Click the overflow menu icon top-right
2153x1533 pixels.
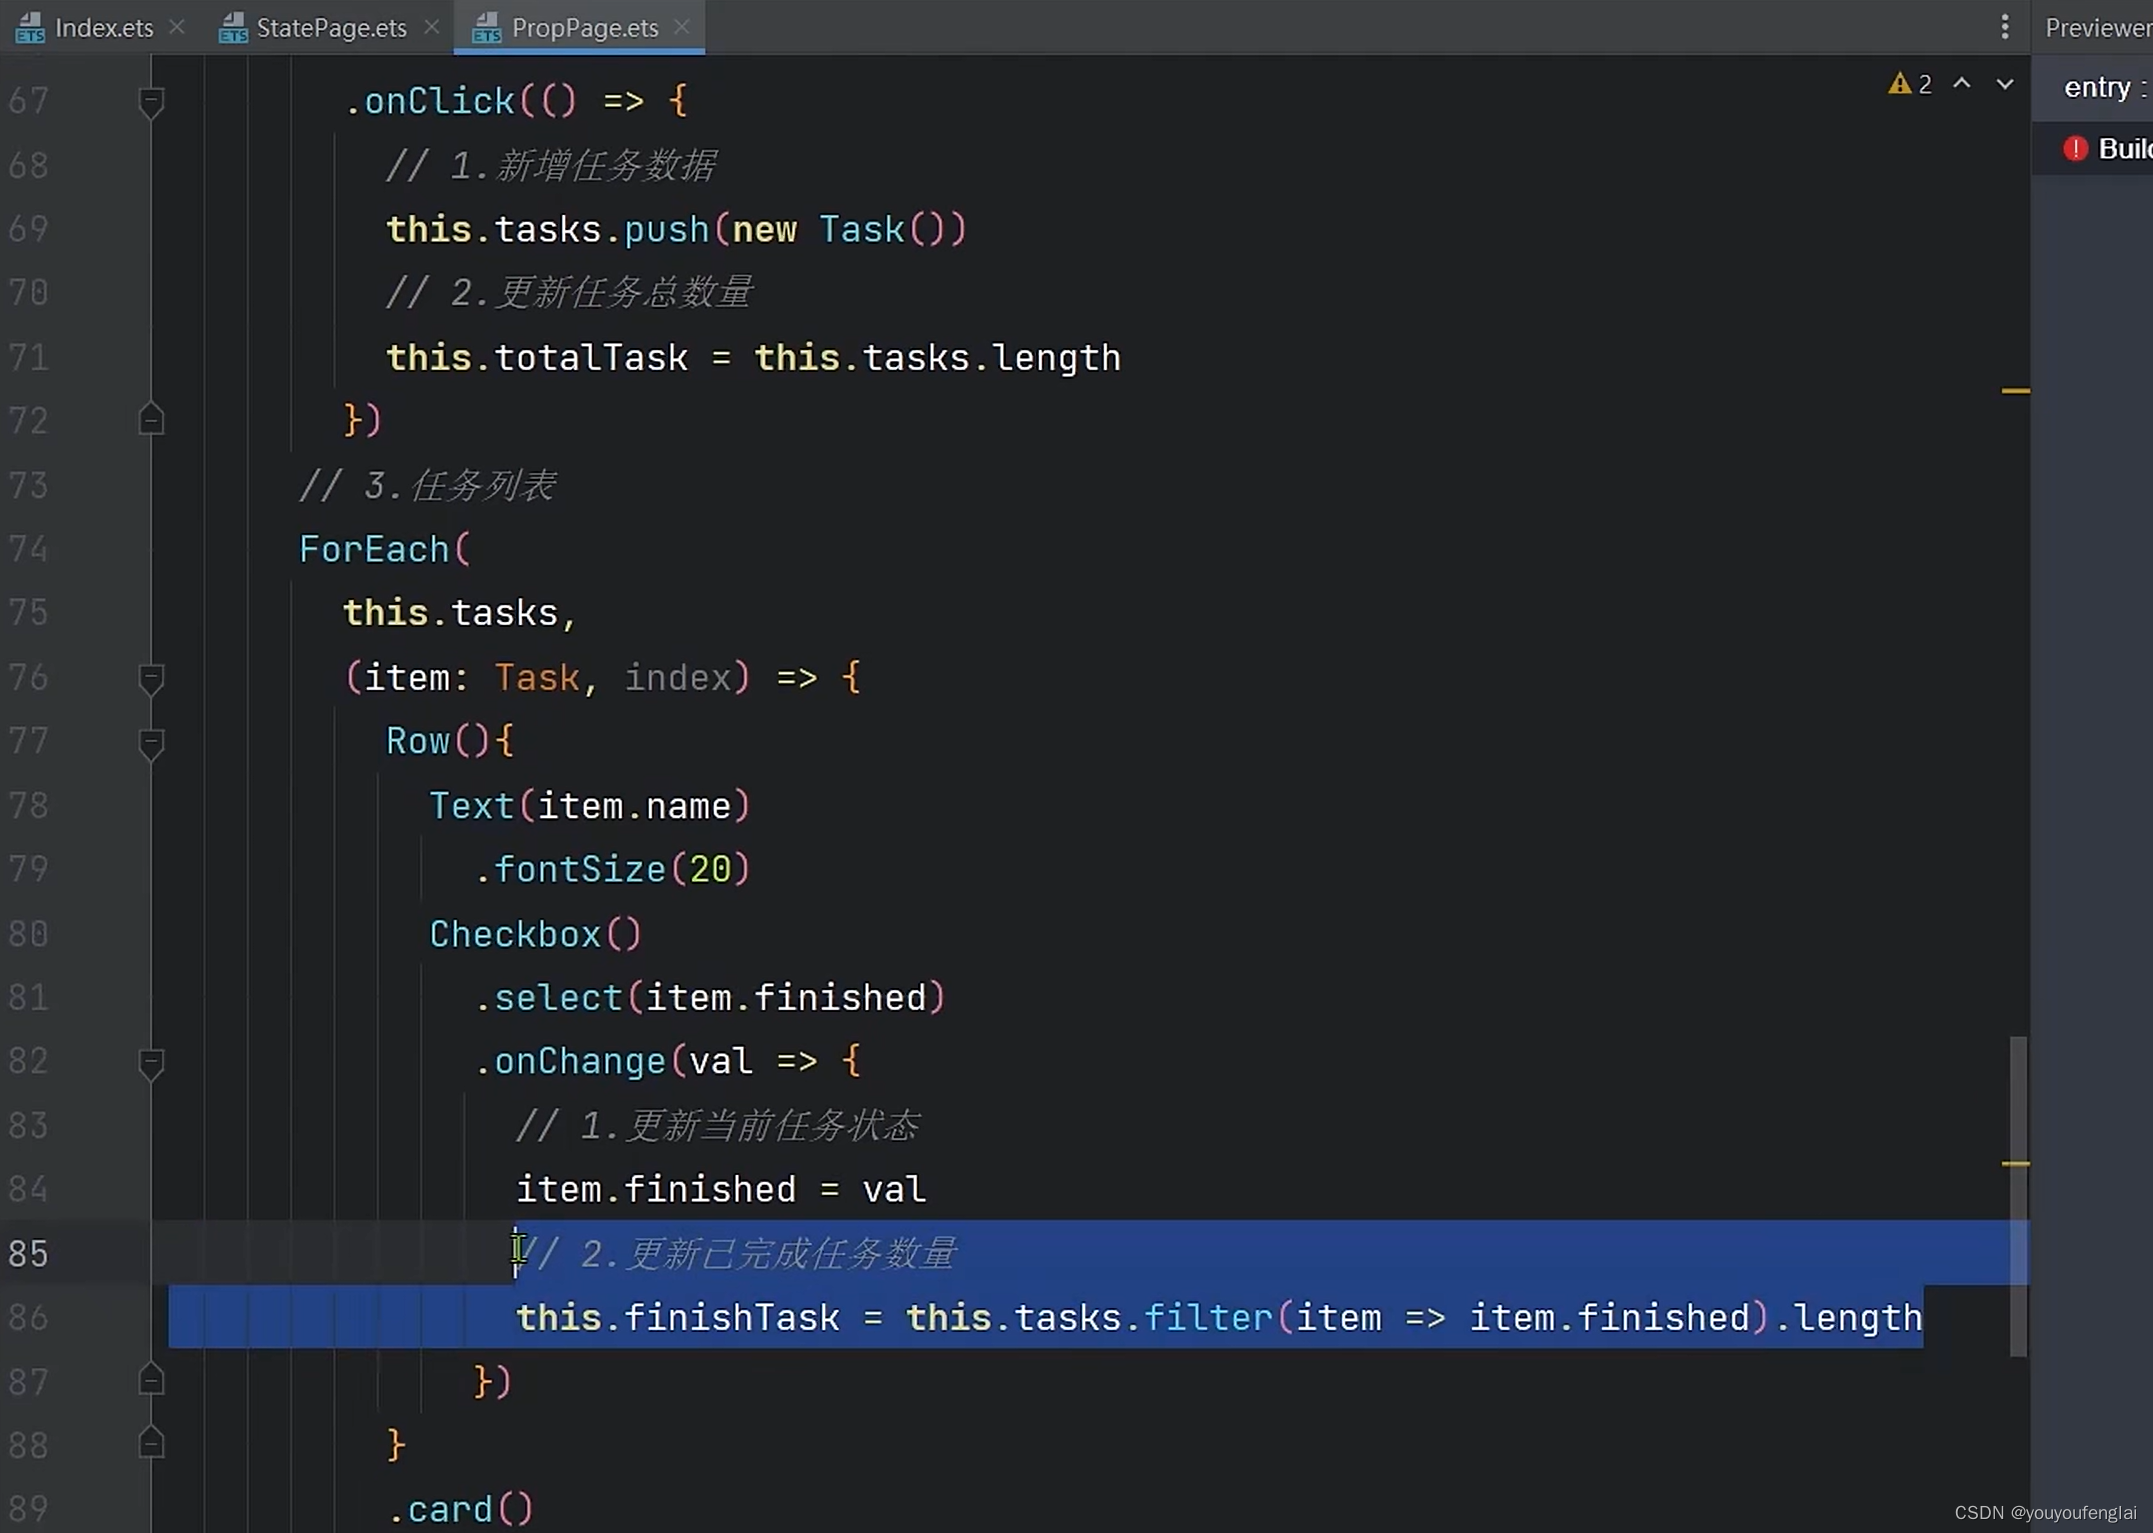pyautogui.click(x=2005, y=27)
